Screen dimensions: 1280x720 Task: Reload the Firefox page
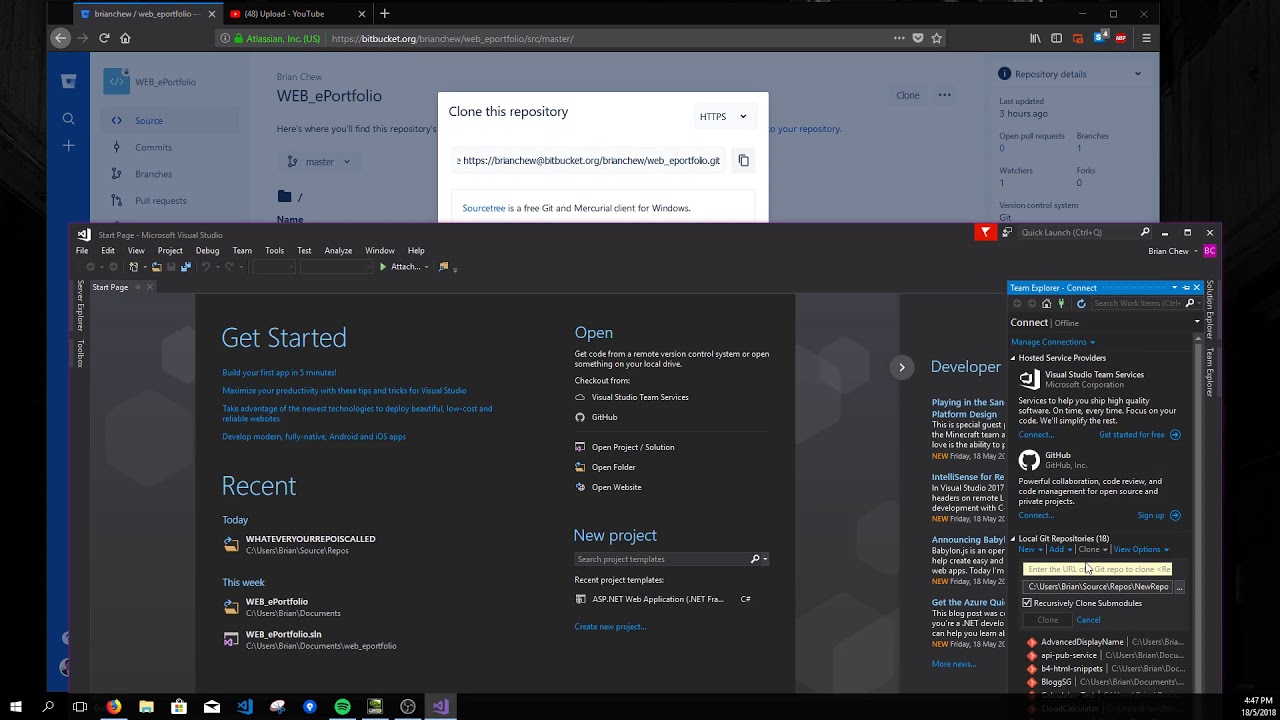[104, 38]
